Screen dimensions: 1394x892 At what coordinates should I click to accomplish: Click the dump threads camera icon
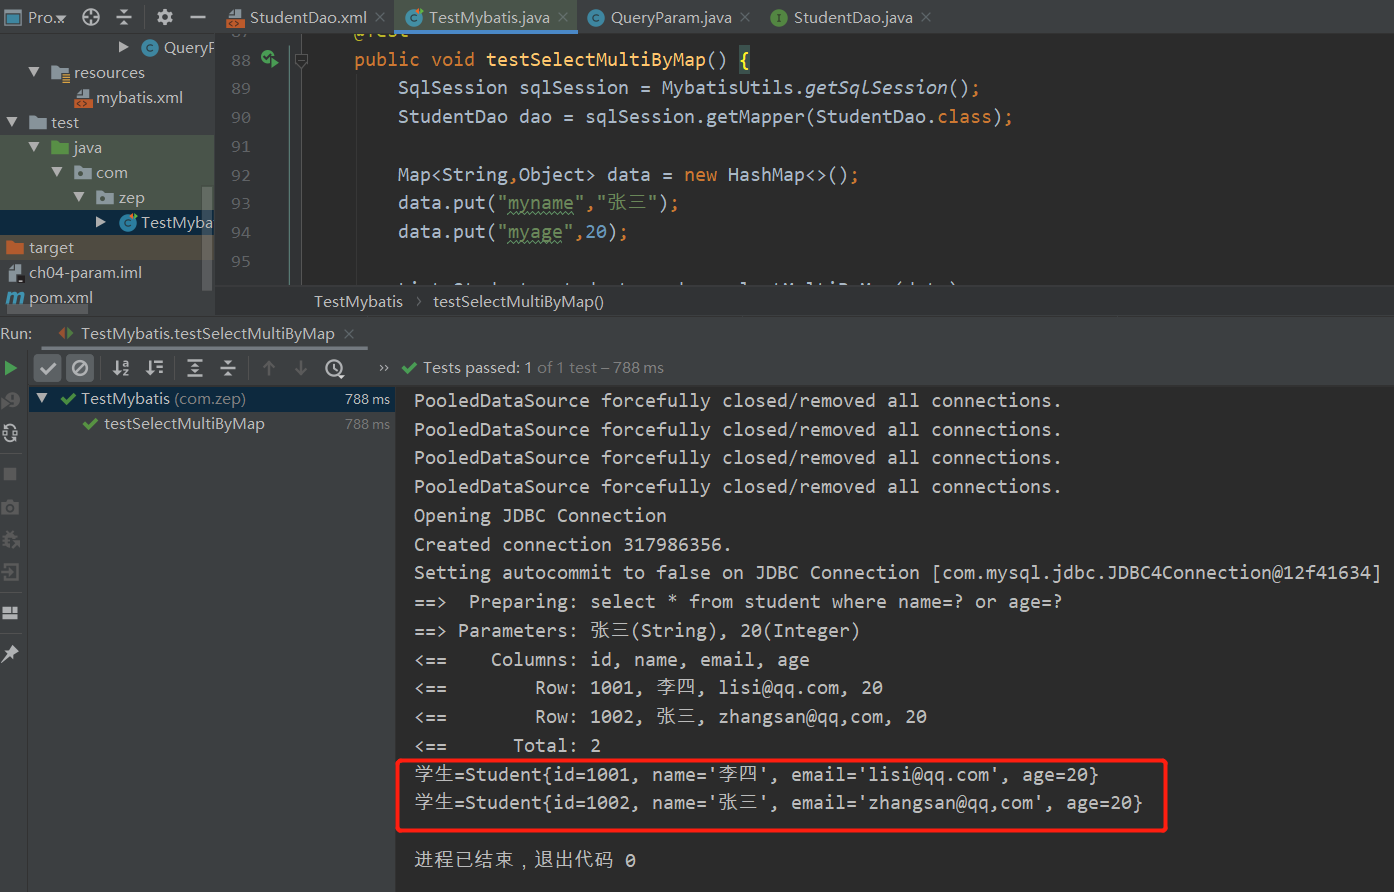click(x=11, y=507)
